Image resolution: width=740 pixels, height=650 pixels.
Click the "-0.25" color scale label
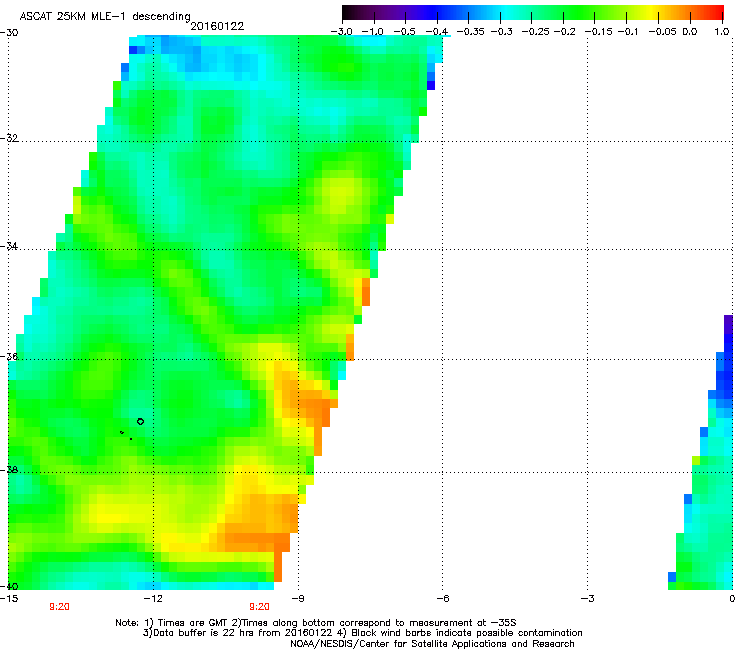pyautogui.click(x=535, y=32)
